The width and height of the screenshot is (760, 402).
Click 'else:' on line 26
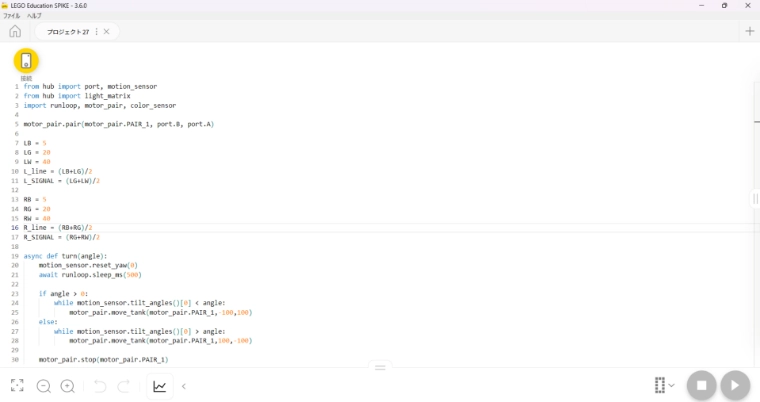(48, 322)
